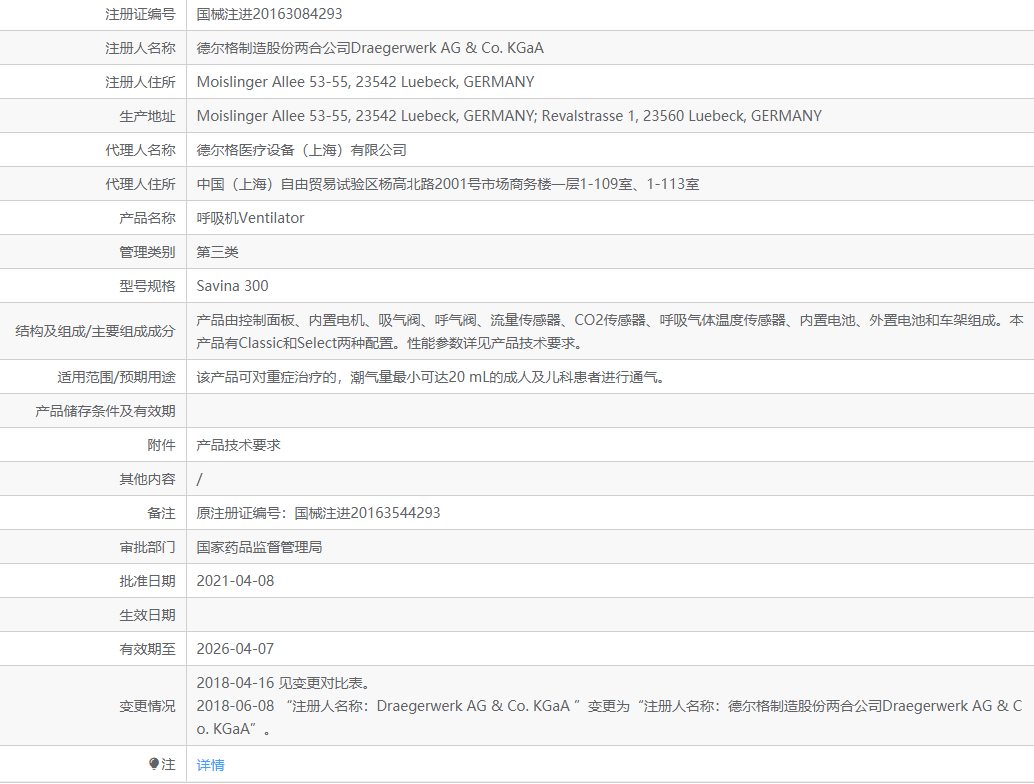Click the 生产地址 label
This screenshot has height=784, width=1034.
coord(148,116)
